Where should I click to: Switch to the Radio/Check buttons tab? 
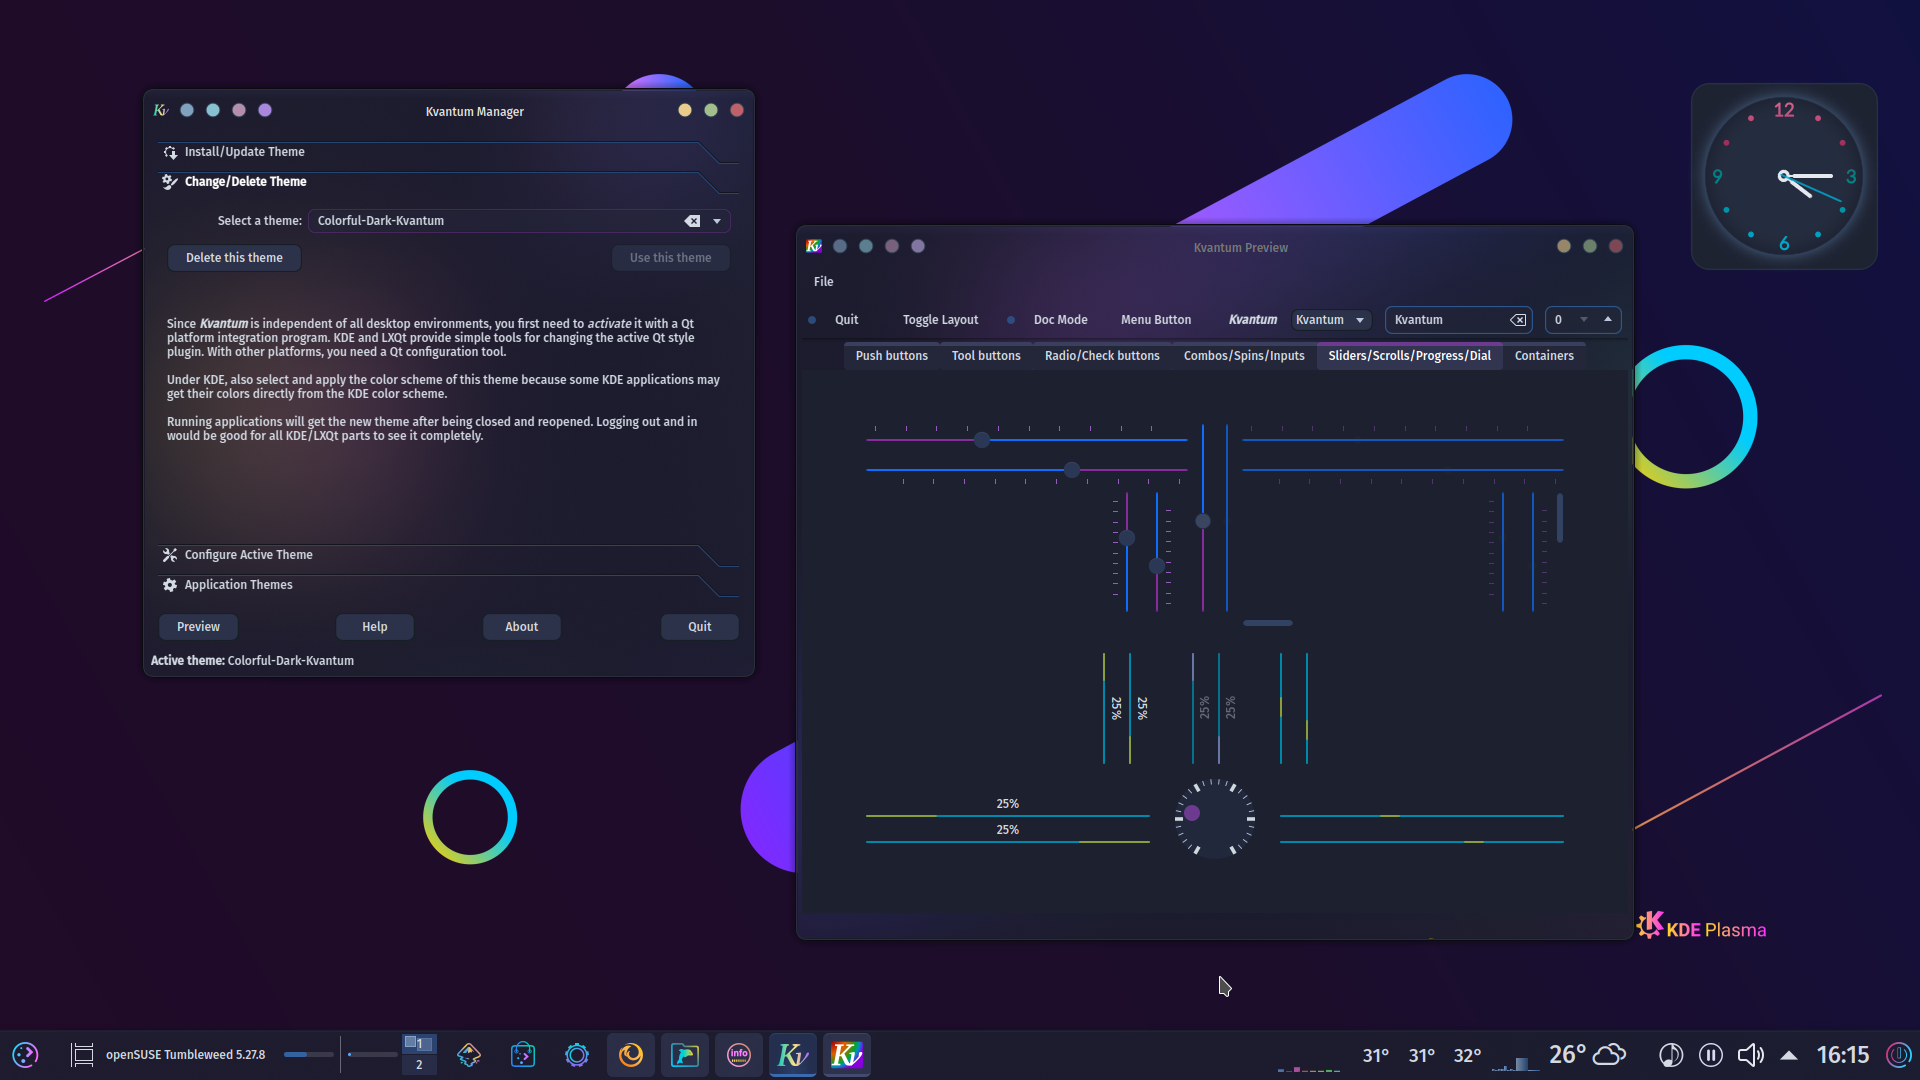pyautogui.click(x=1102, y=356)
